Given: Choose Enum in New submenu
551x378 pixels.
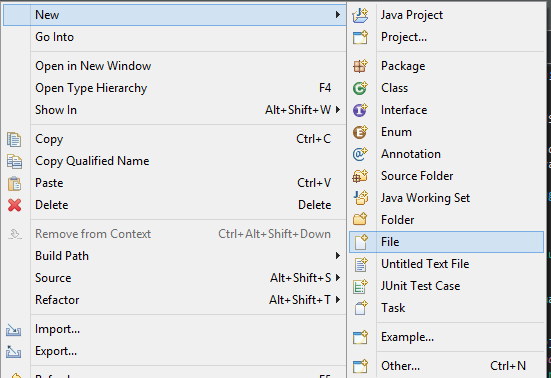Looking at the screenshot, I should coord(446,132).
